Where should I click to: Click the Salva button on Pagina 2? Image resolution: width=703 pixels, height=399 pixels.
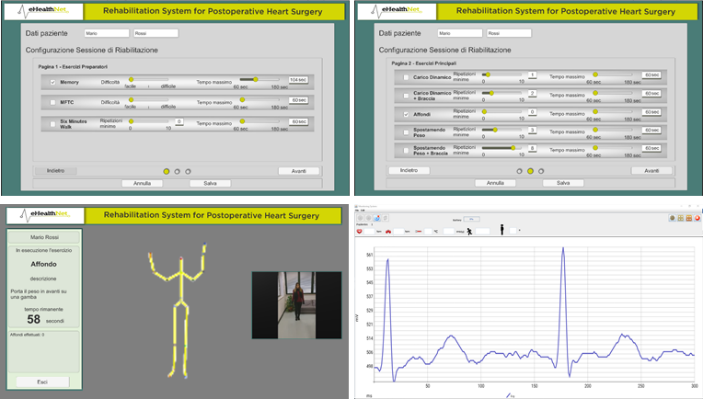[563, 183]
